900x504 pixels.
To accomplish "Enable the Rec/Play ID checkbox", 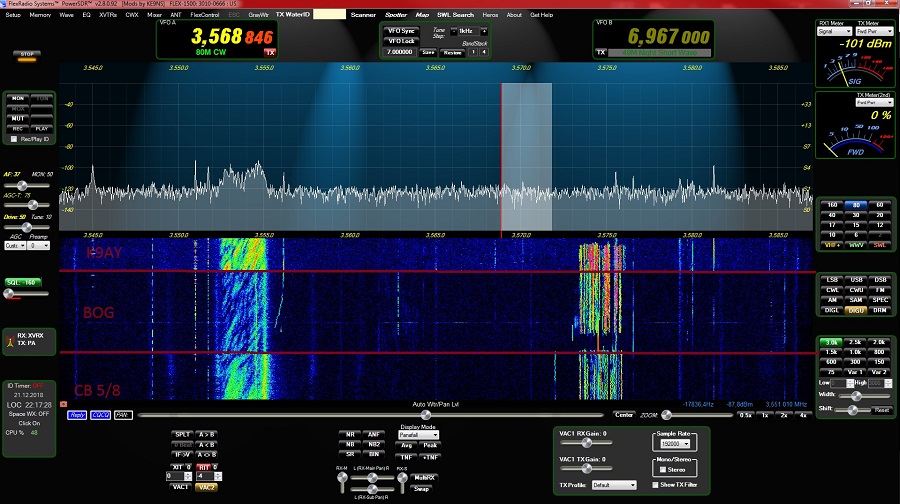I will tap(13, 139).
